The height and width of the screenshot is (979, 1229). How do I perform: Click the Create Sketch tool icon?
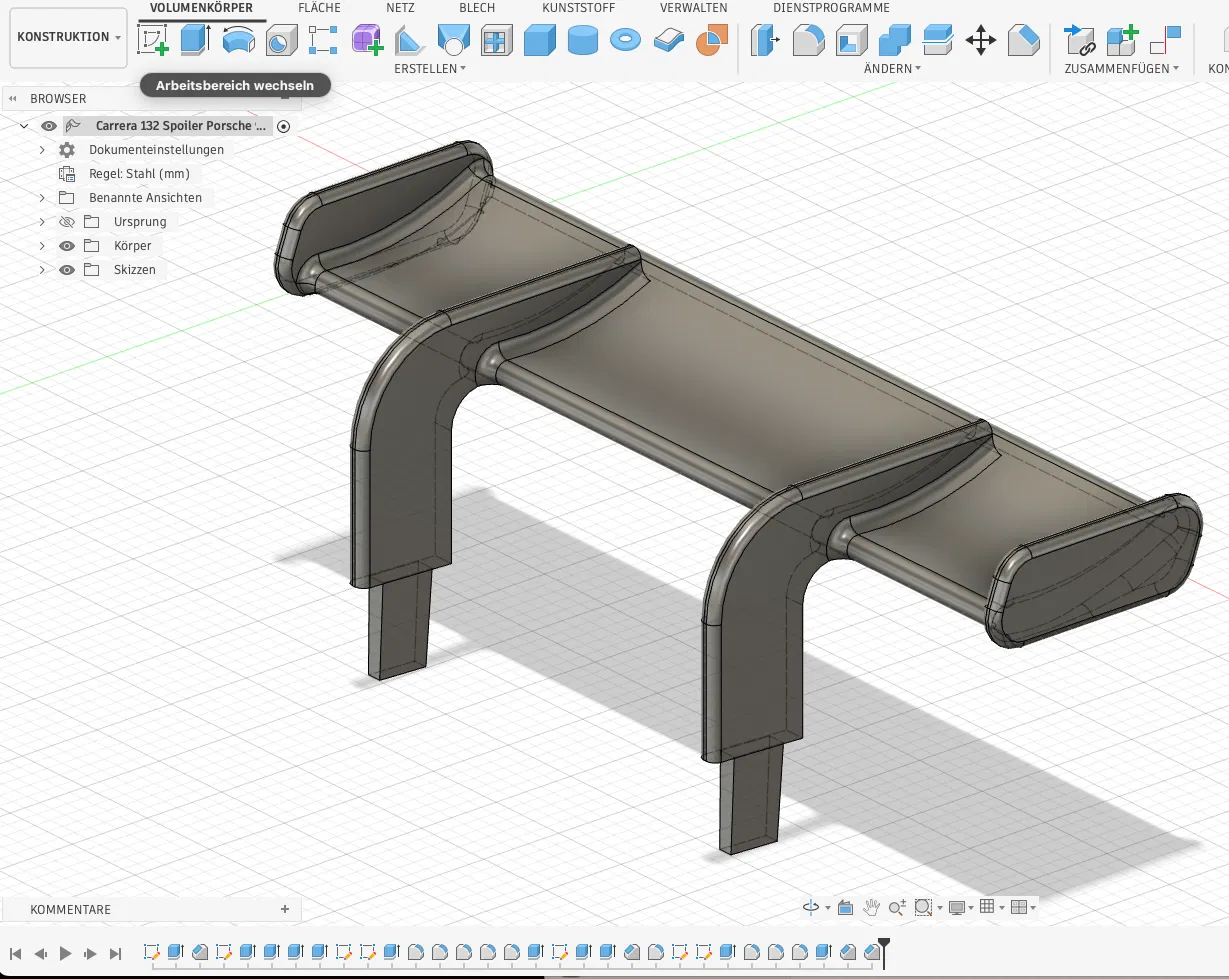(152, 41)
